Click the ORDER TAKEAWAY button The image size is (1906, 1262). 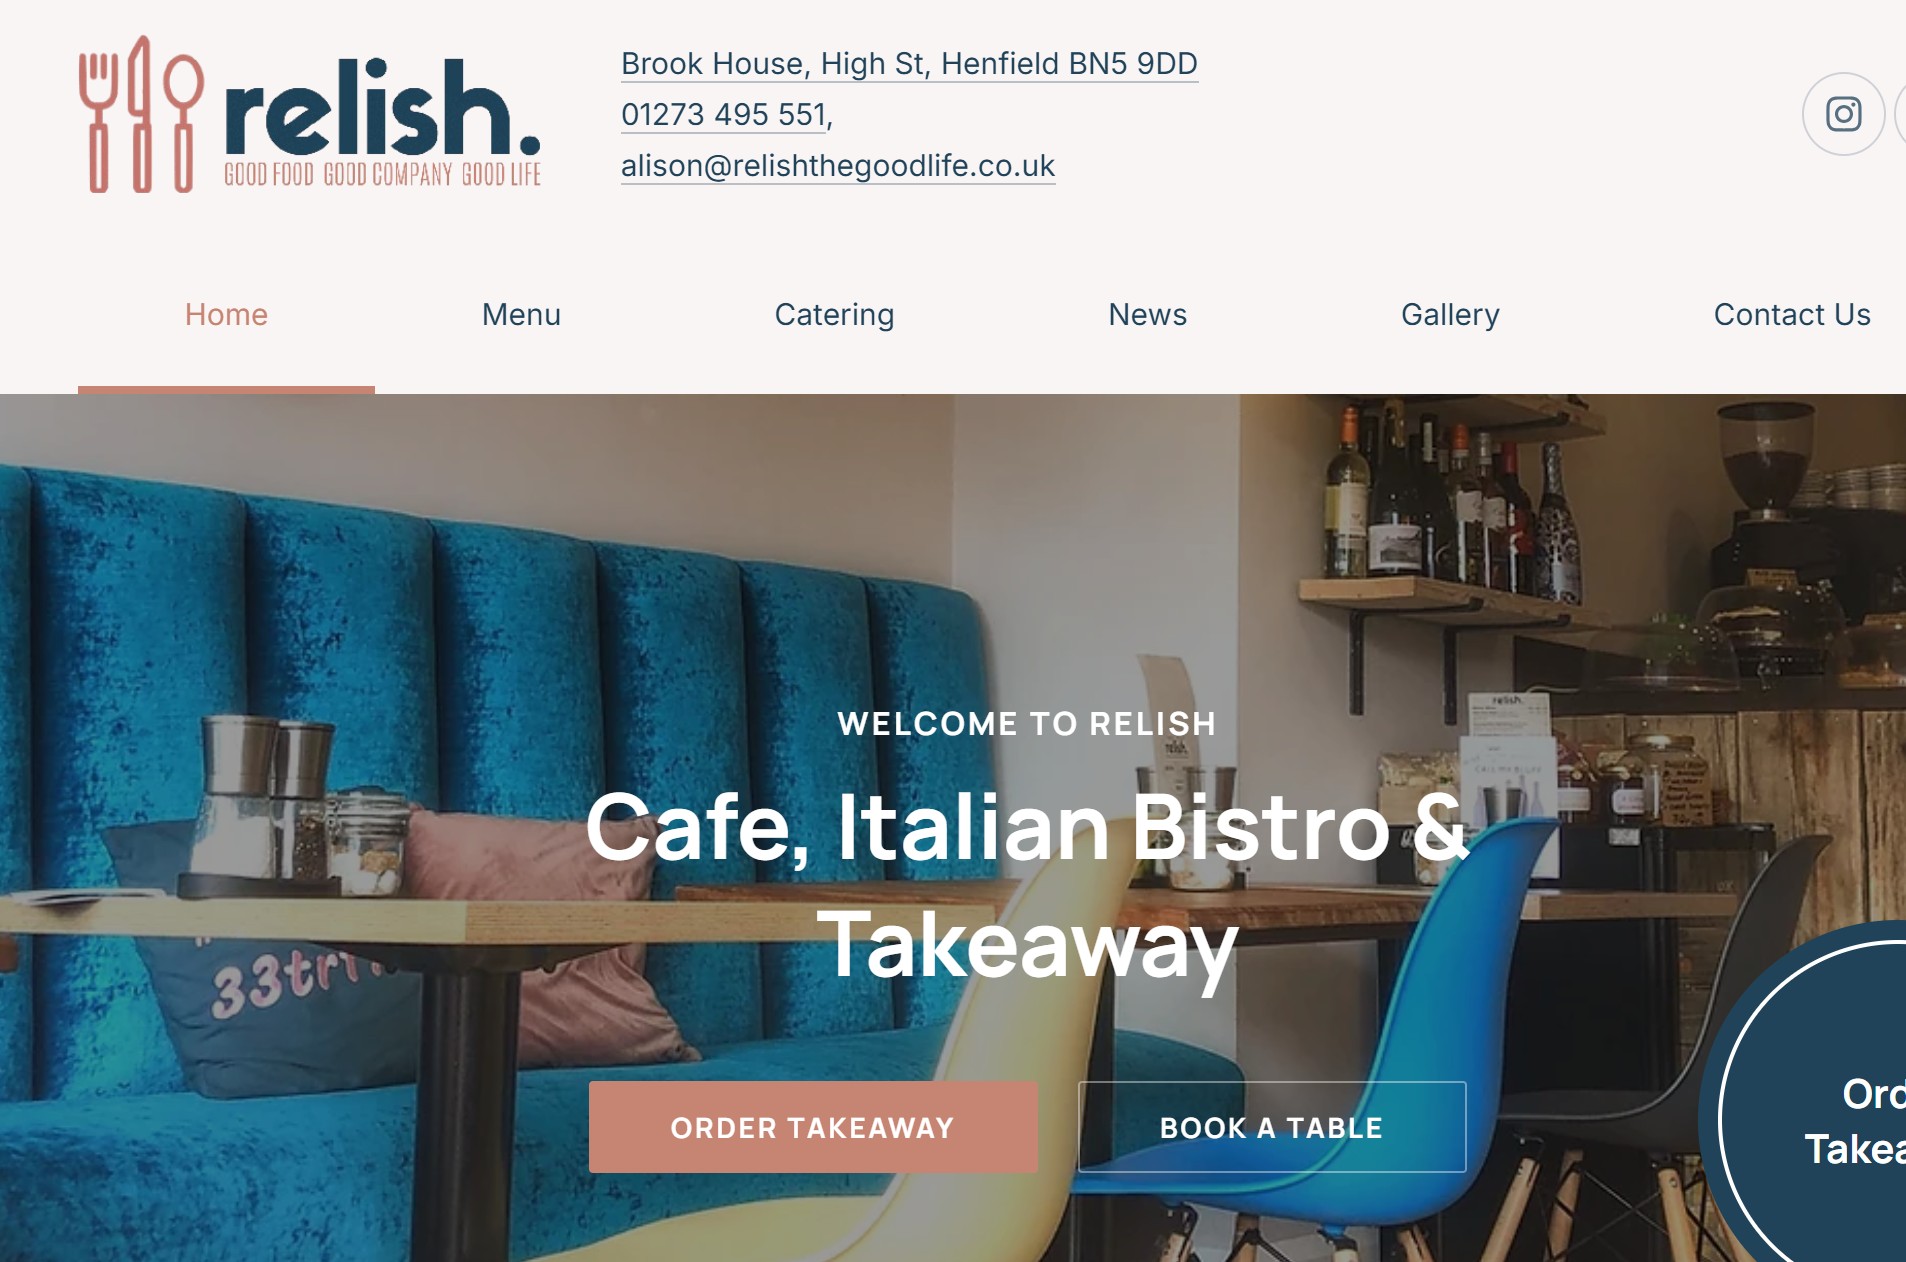(813, 1127)
